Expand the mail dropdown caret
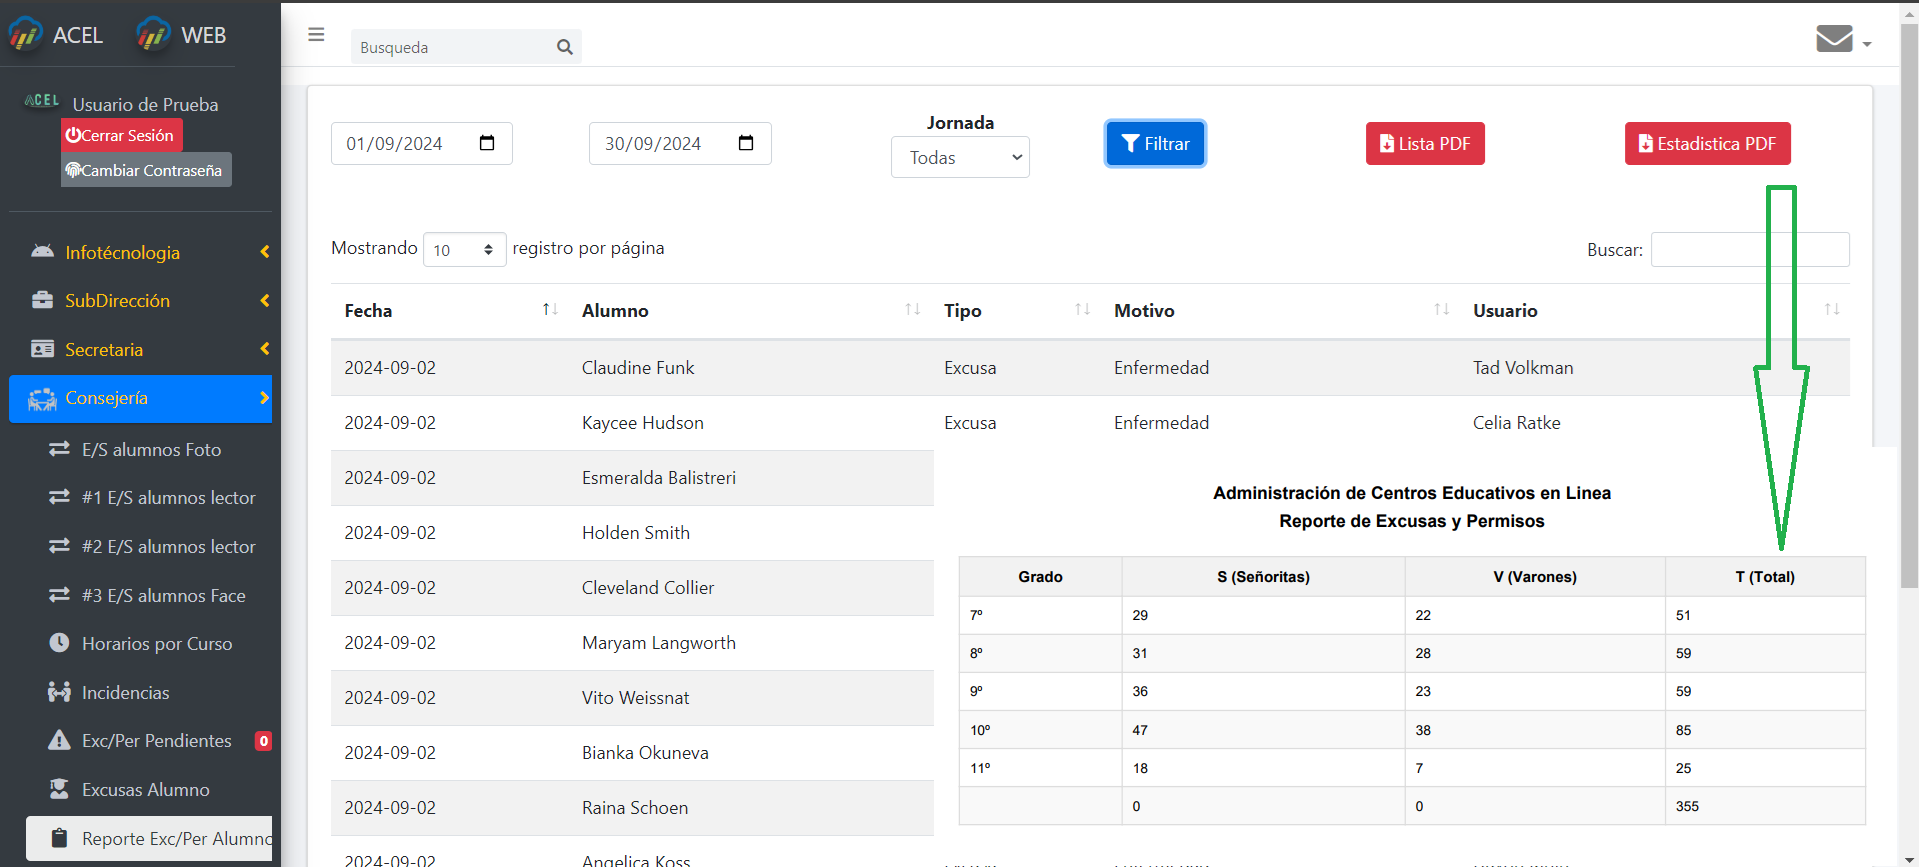 coord(1867,44)
